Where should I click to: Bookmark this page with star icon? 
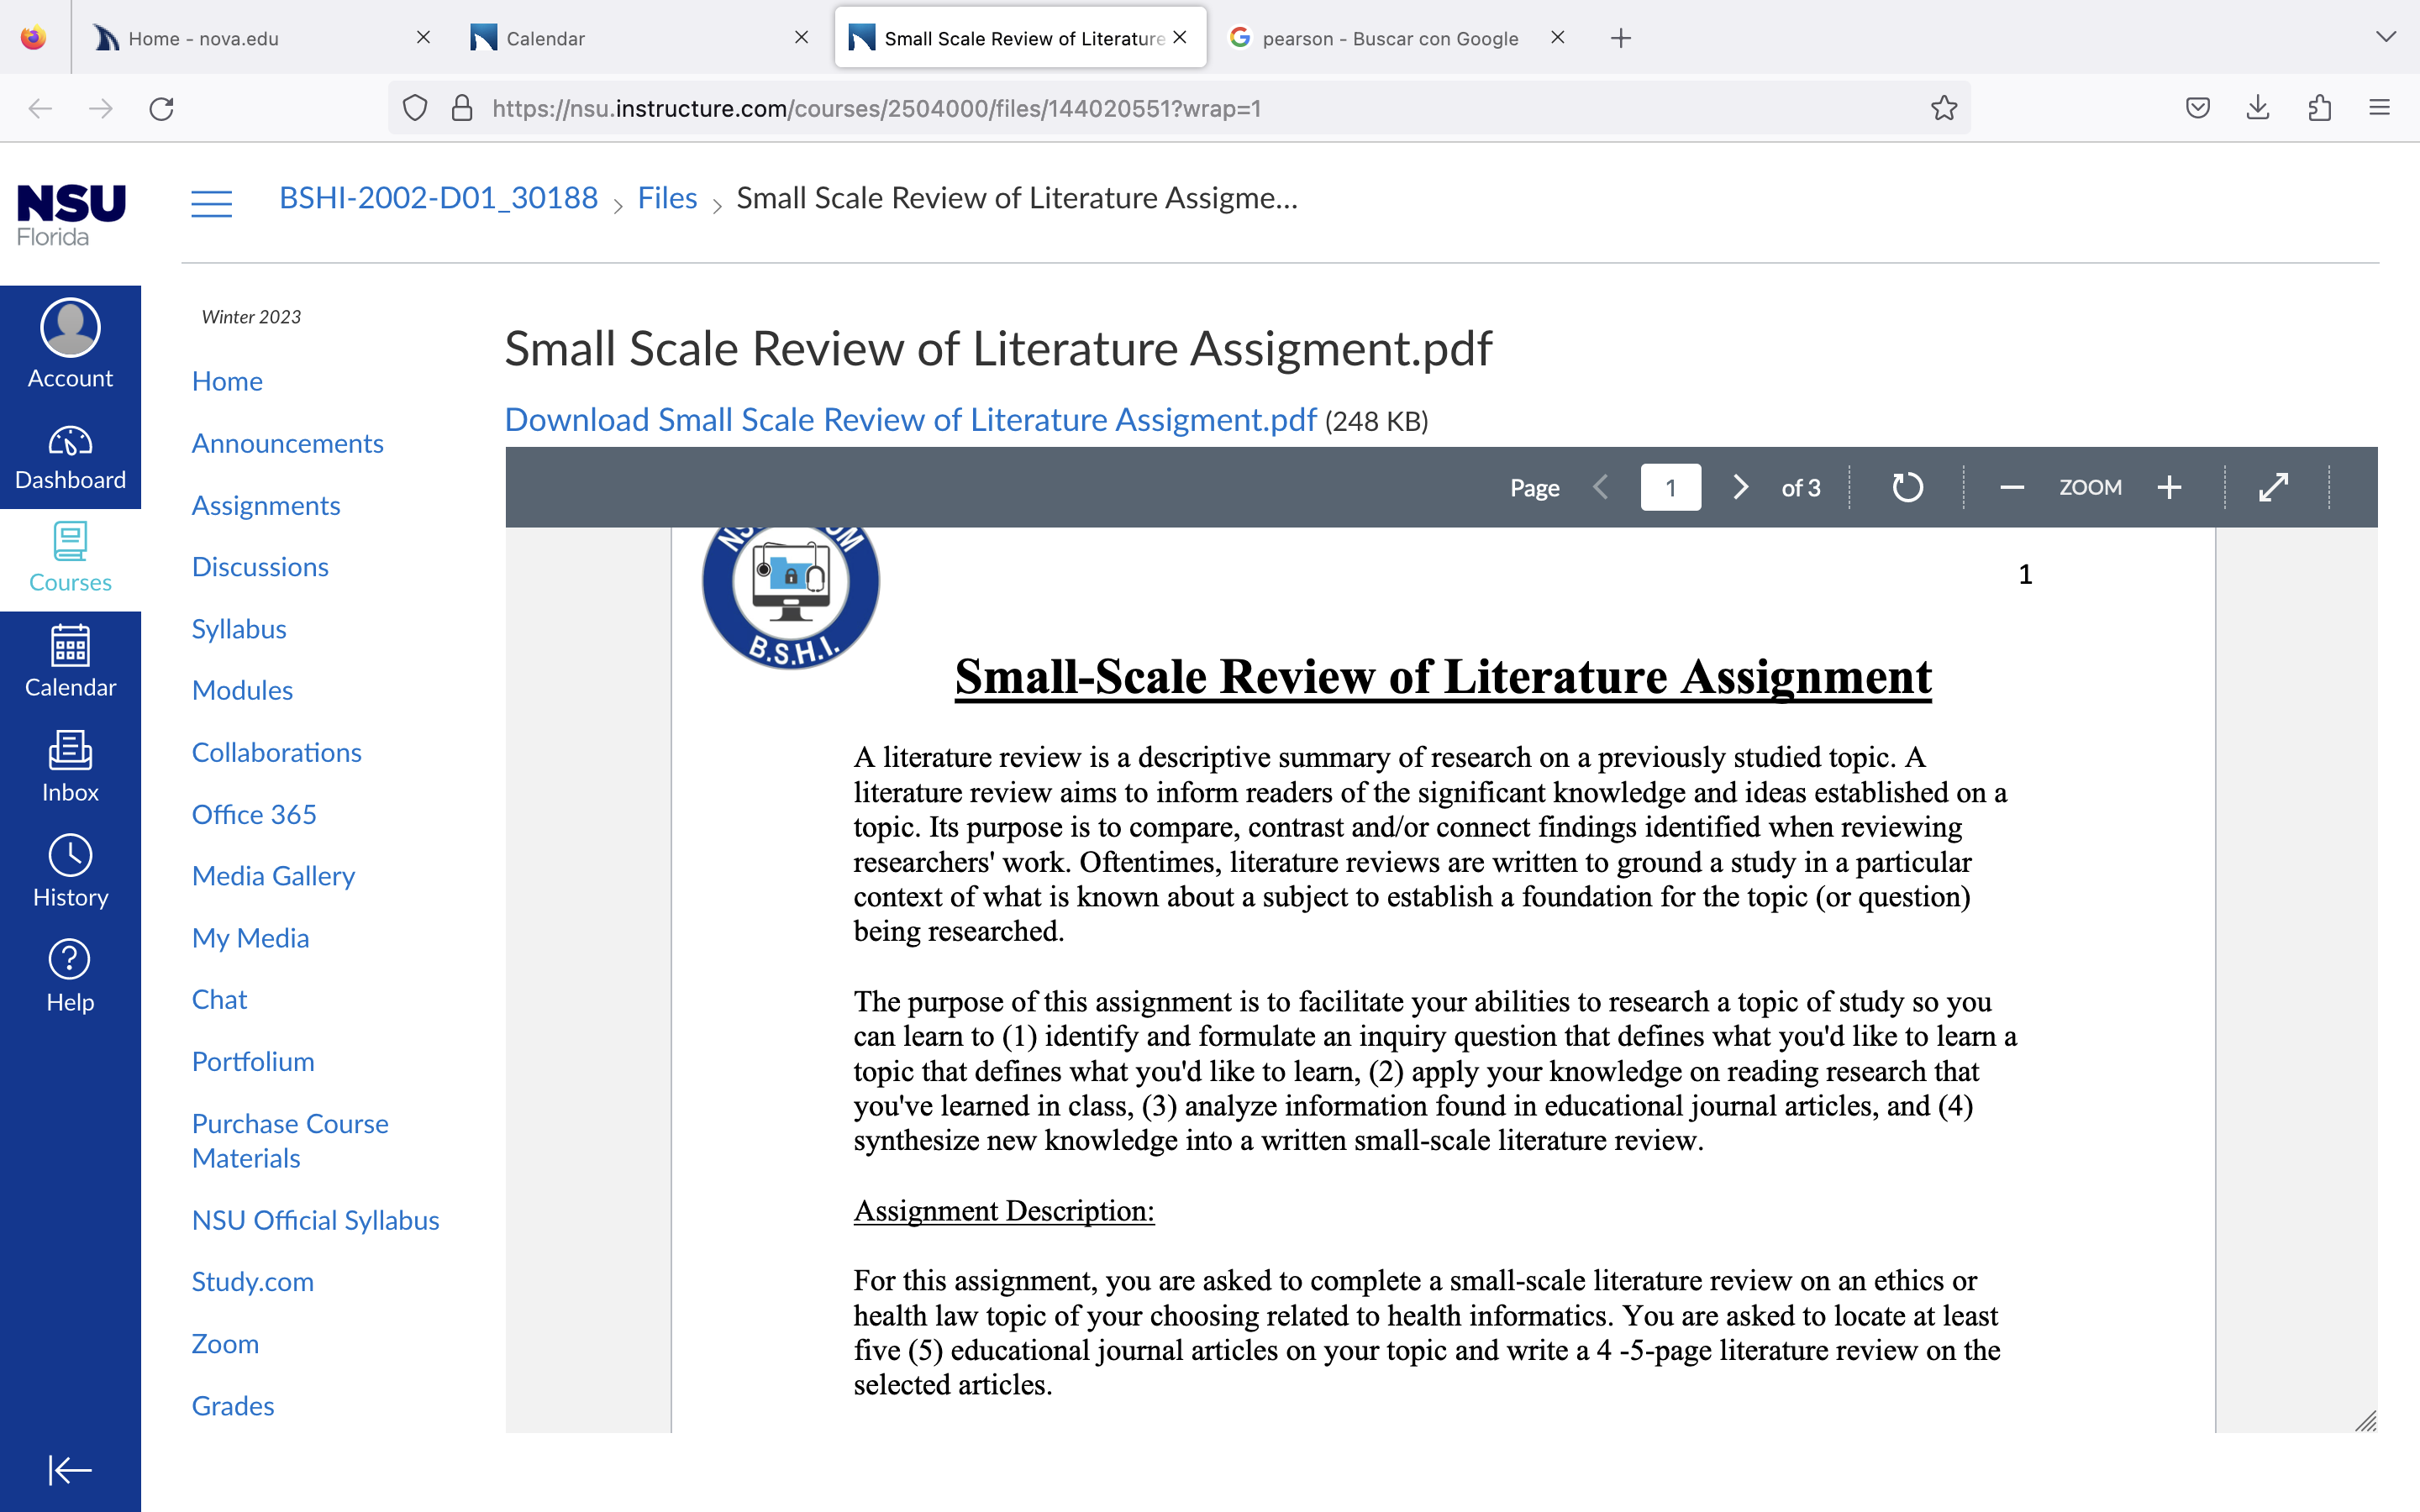click(1943, 108)
